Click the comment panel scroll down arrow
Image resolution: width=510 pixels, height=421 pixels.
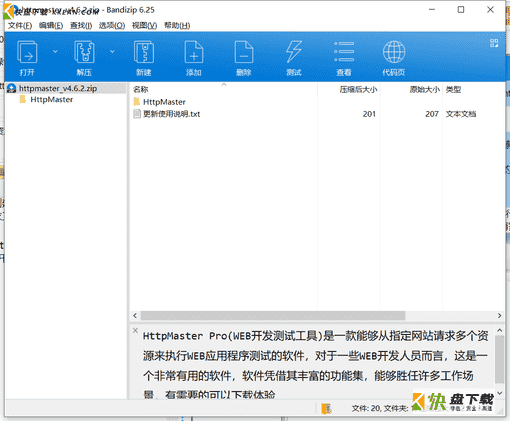point(499,393)
